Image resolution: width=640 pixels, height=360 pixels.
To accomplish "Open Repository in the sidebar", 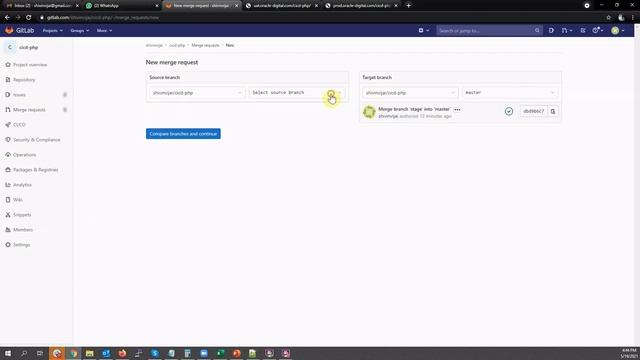I will click(x=20, y=80).
